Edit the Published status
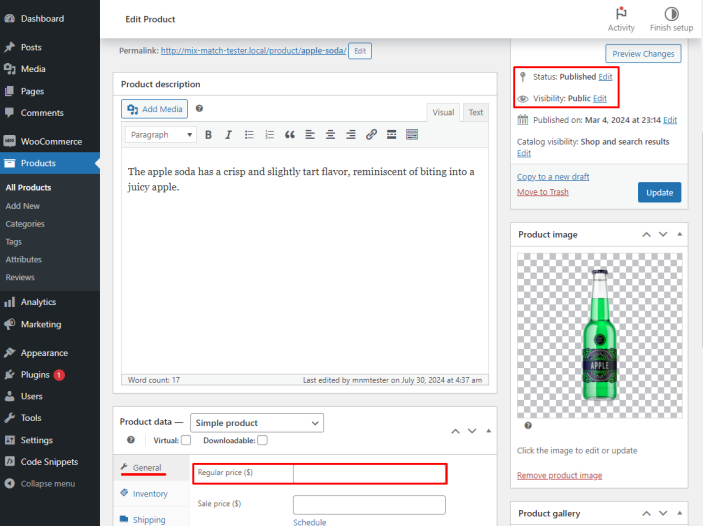This screenshot has width=703, height=526. [x=605, y=77]
